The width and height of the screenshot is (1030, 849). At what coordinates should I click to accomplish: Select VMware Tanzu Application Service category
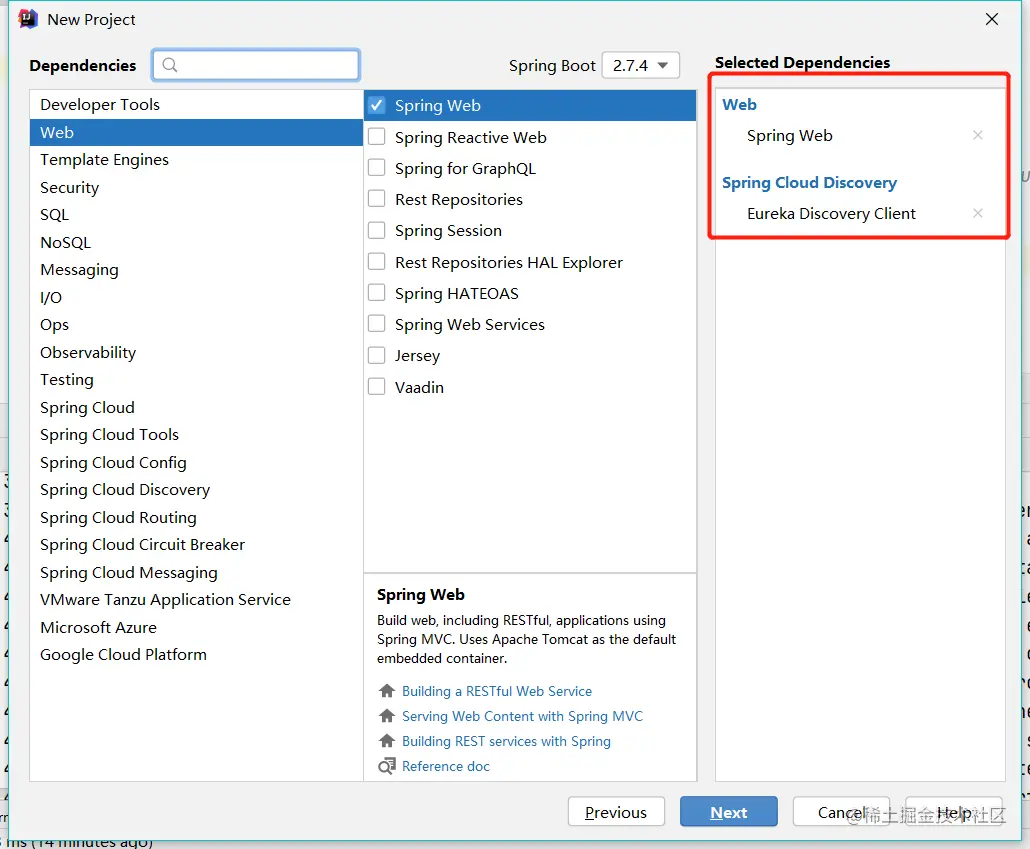(196, 599)
